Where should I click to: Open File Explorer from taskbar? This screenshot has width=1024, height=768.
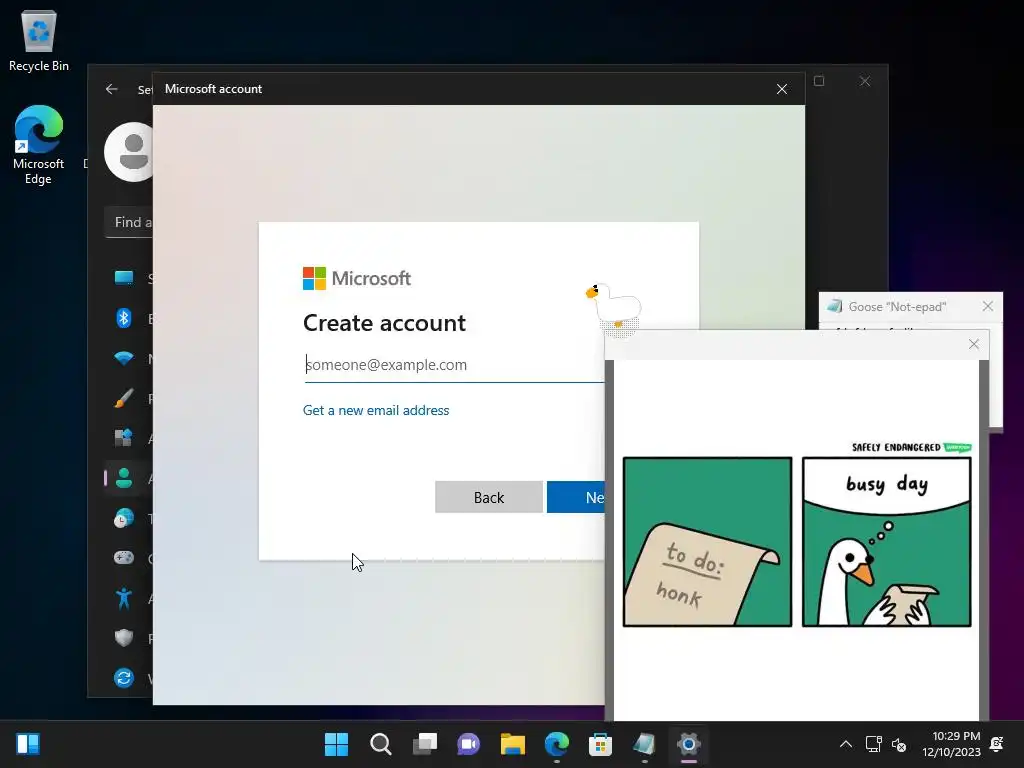tap(513, 744)
